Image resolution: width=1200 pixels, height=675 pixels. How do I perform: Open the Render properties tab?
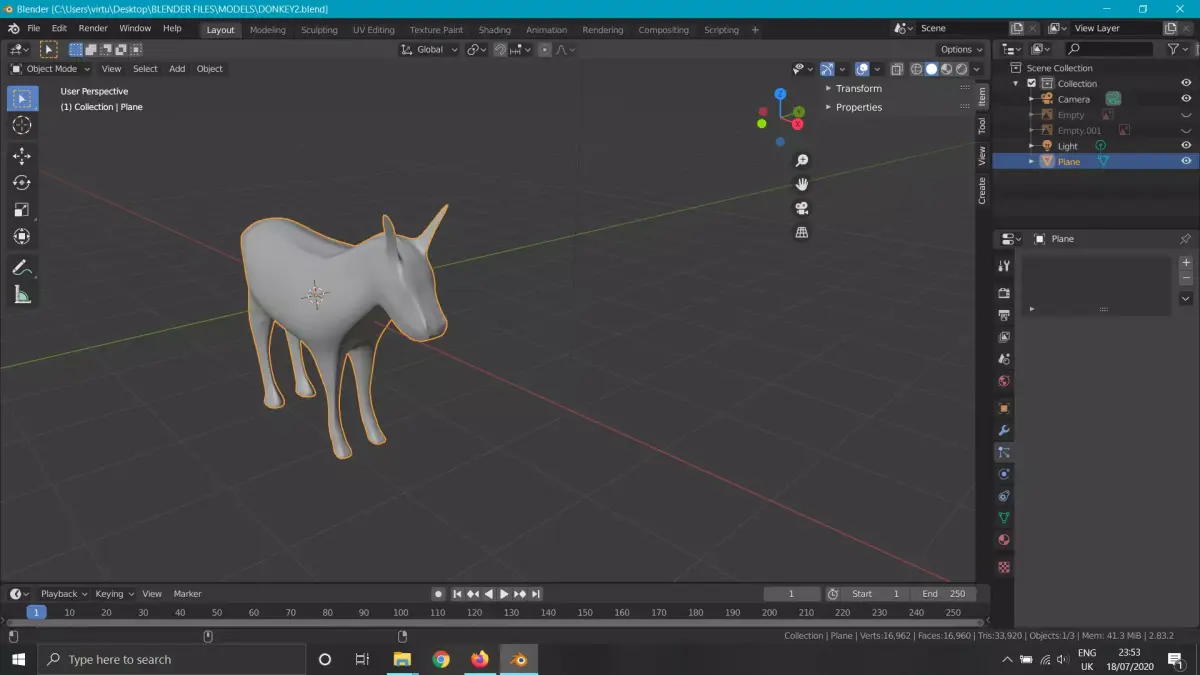point(1004,293)
